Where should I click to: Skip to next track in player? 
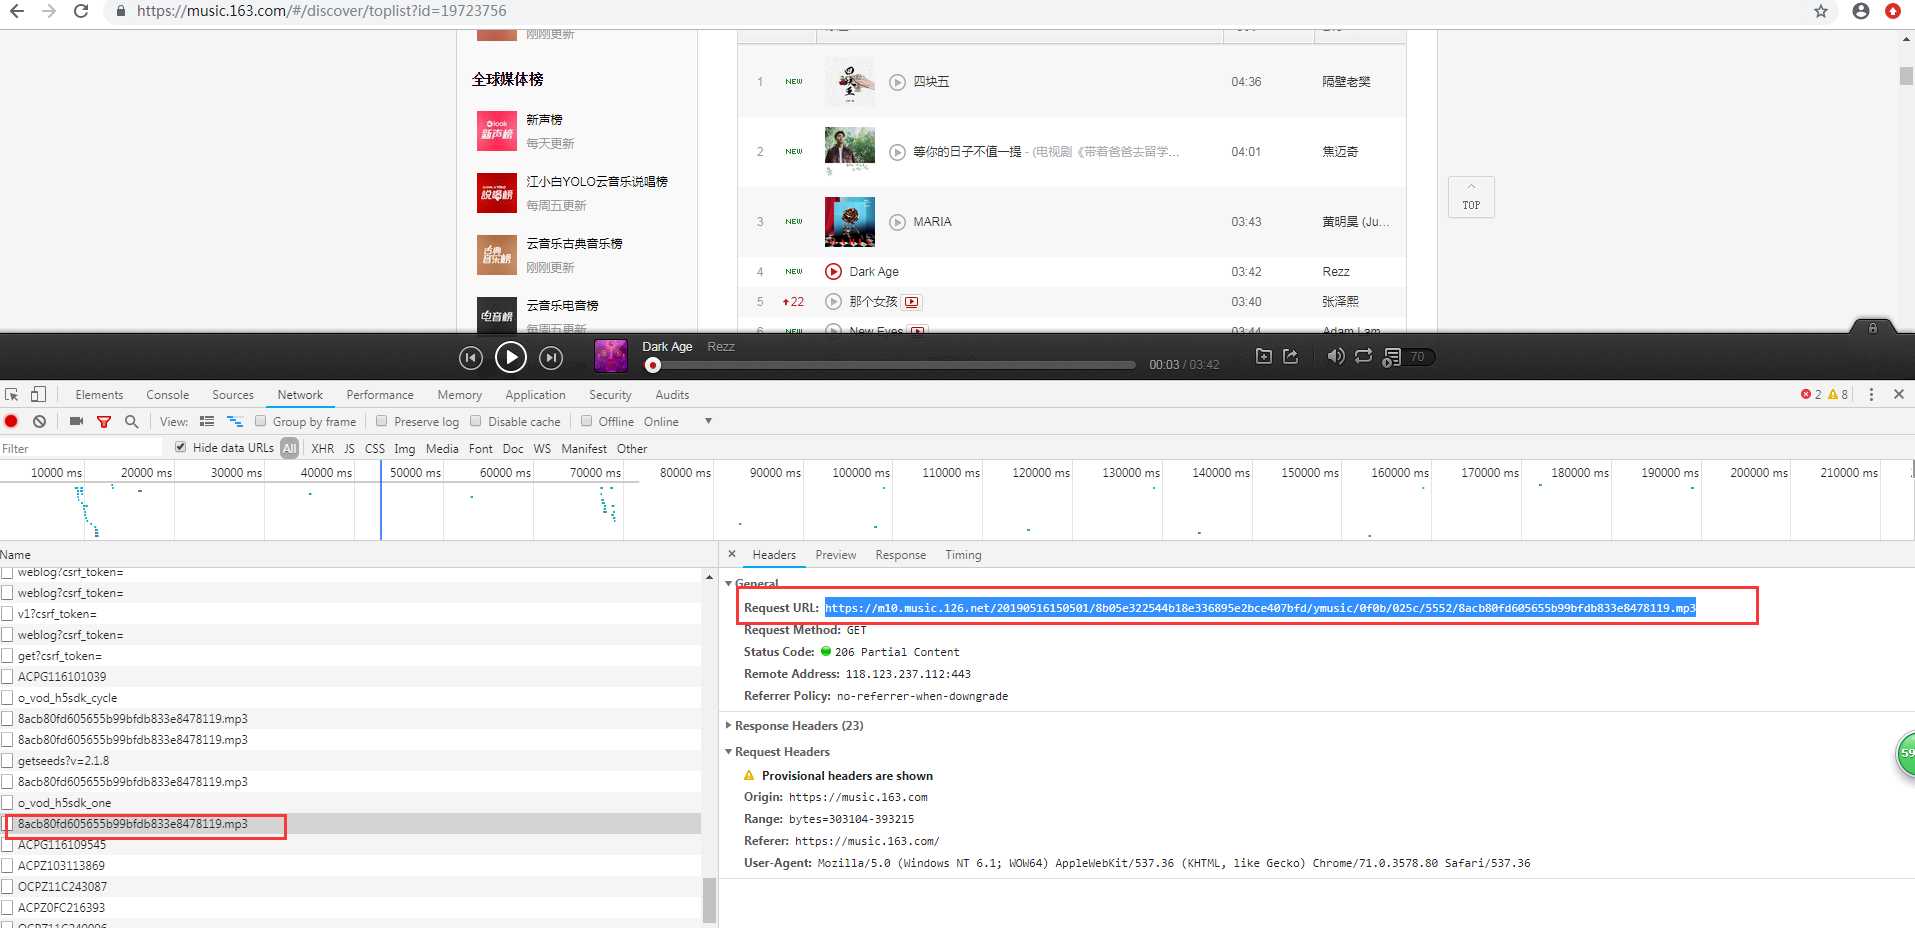click(551, 357)
